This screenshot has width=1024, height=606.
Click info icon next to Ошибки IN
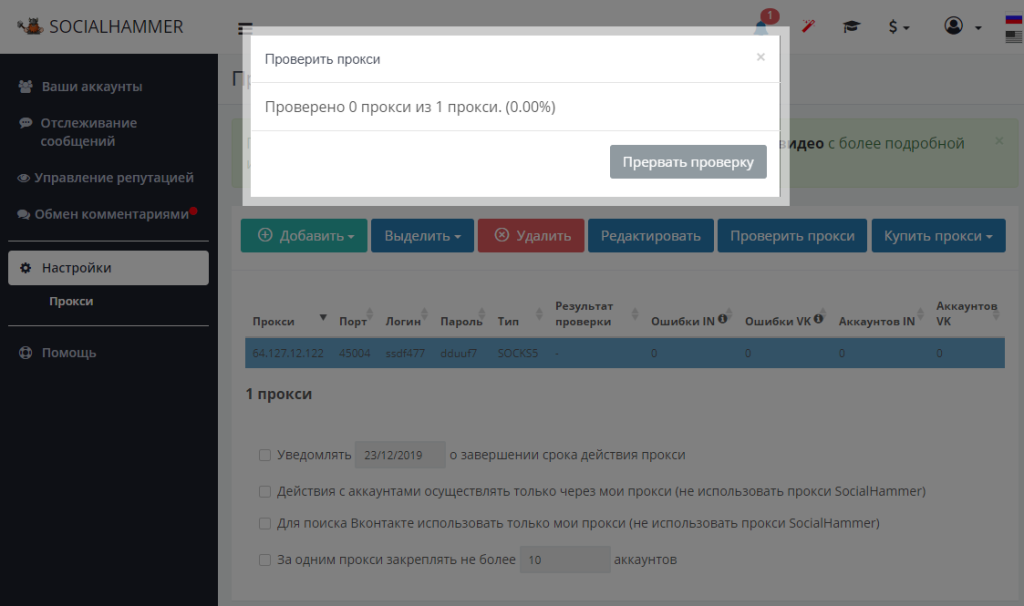pyautogui.click(x=722, y=319)
